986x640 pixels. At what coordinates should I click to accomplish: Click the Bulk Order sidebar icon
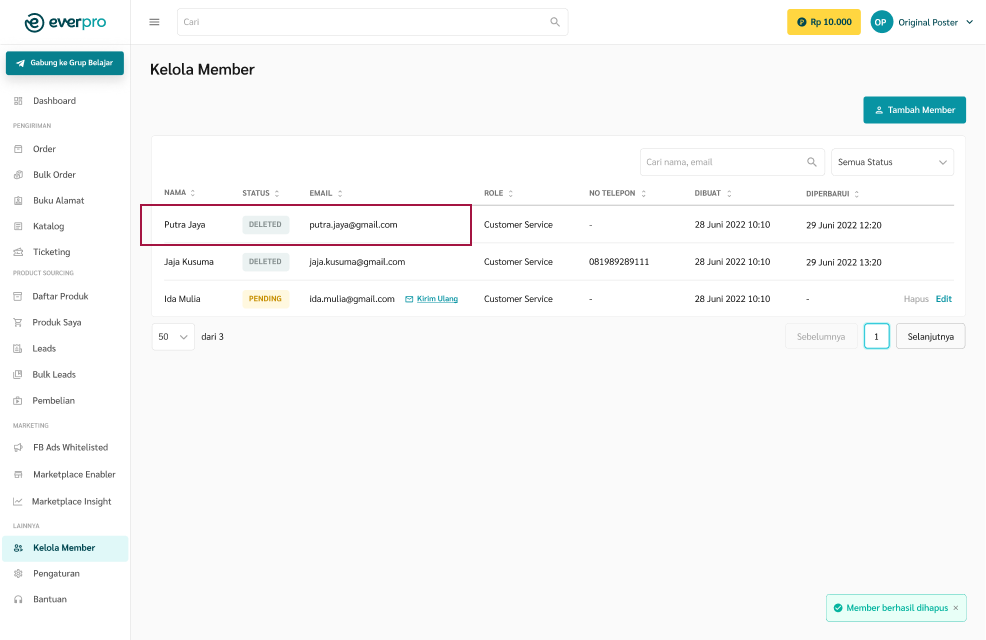pyautogui.click(x=18, y=175)
